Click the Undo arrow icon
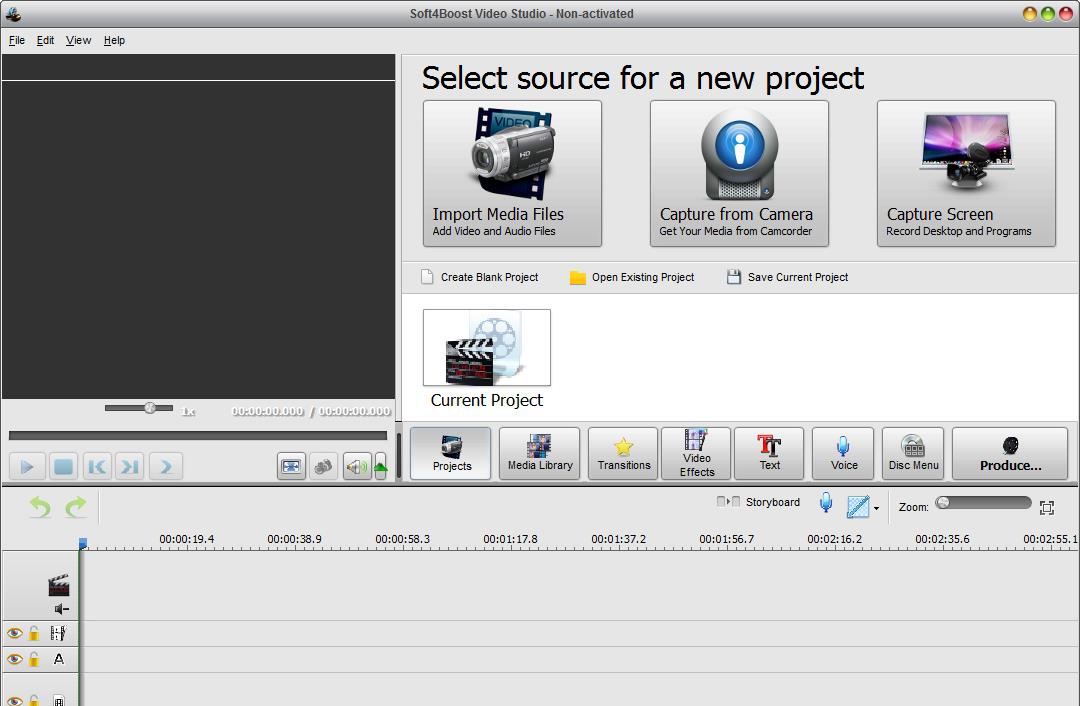 click(x=40, y=508)
